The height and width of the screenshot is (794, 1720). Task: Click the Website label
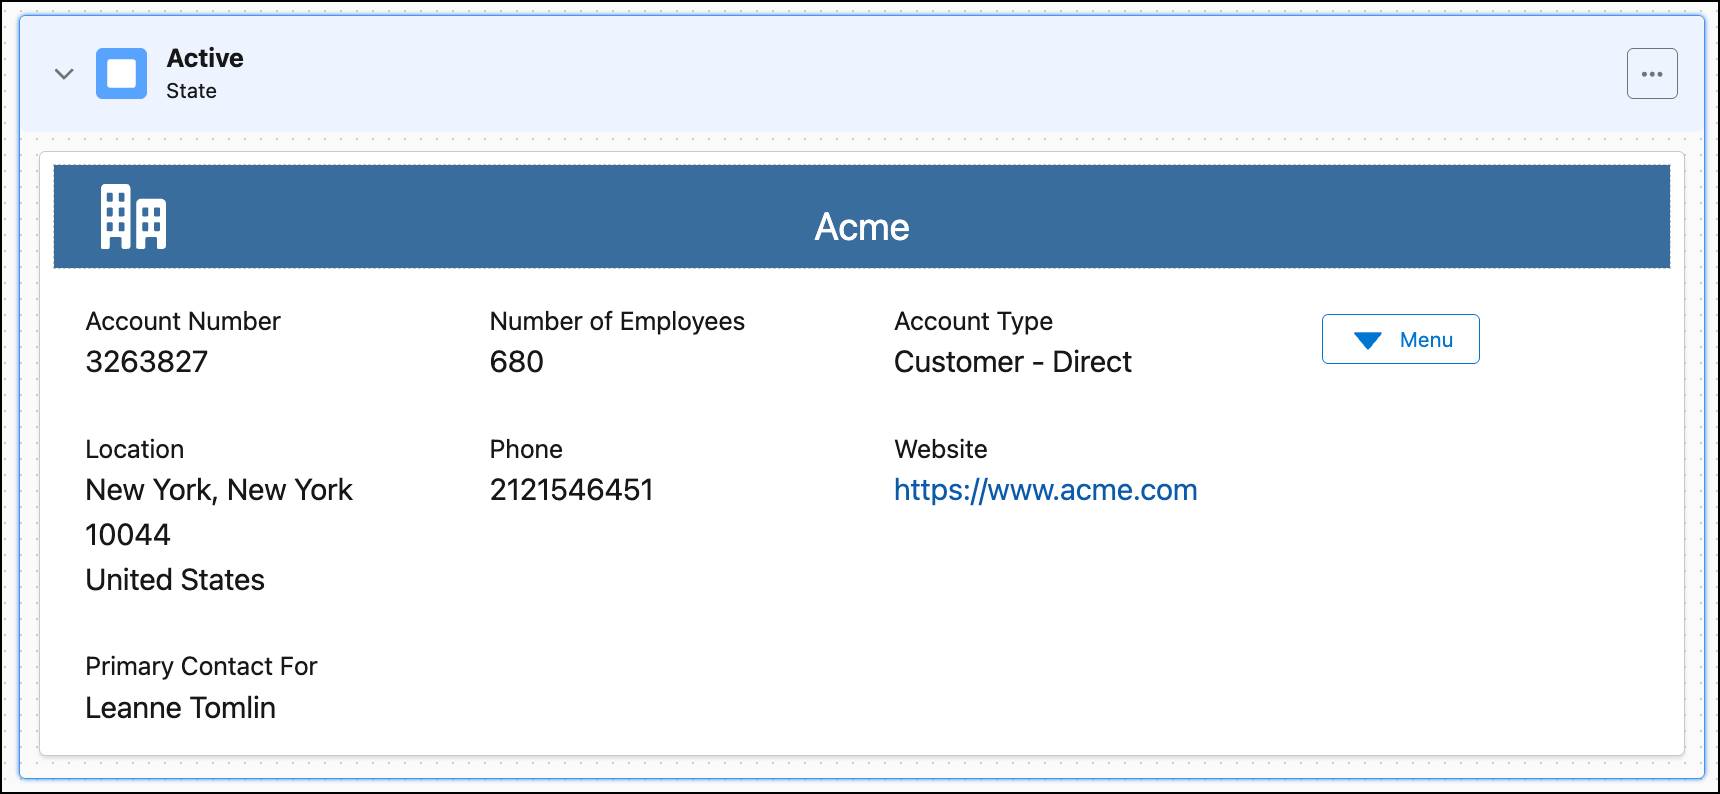coord(941,449)
